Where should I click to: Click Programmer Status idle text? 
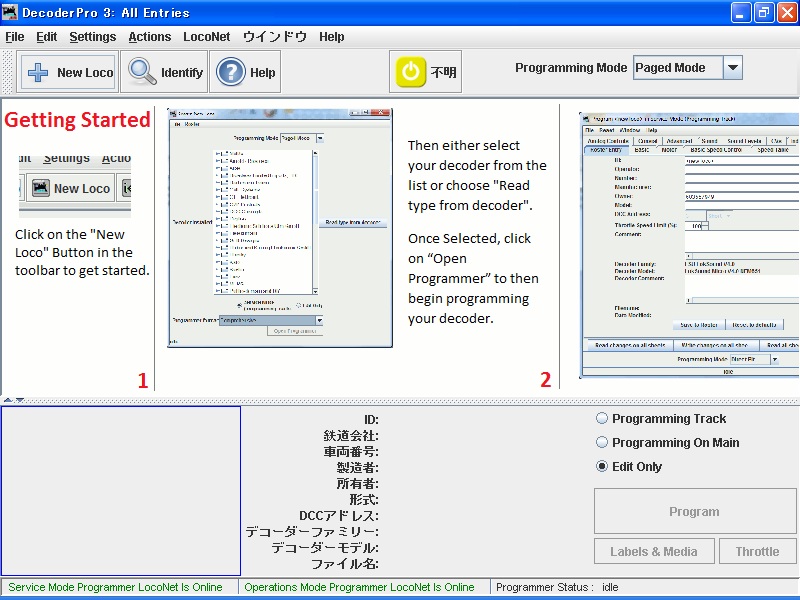(557, 587)
